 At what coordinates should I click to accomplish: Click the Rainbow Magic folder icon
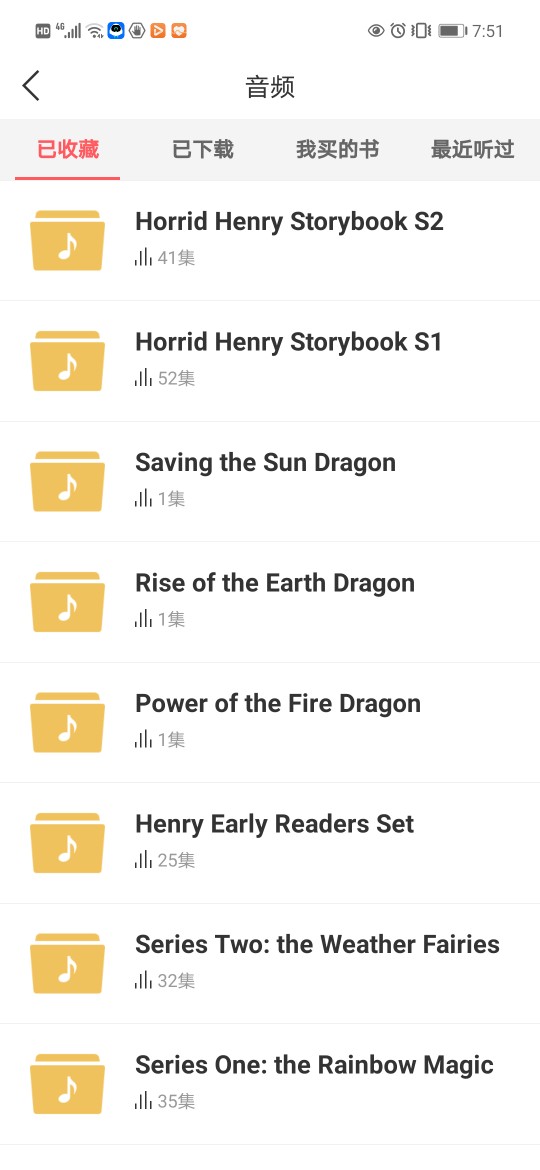pyautogui.click(x=67, y=1083)
